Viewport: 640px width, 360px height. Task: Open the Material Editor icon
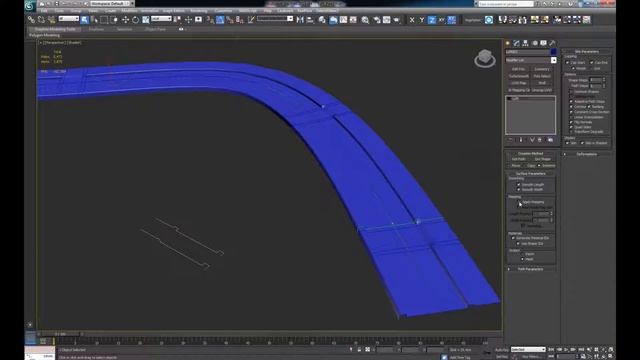tap(365, 20)
